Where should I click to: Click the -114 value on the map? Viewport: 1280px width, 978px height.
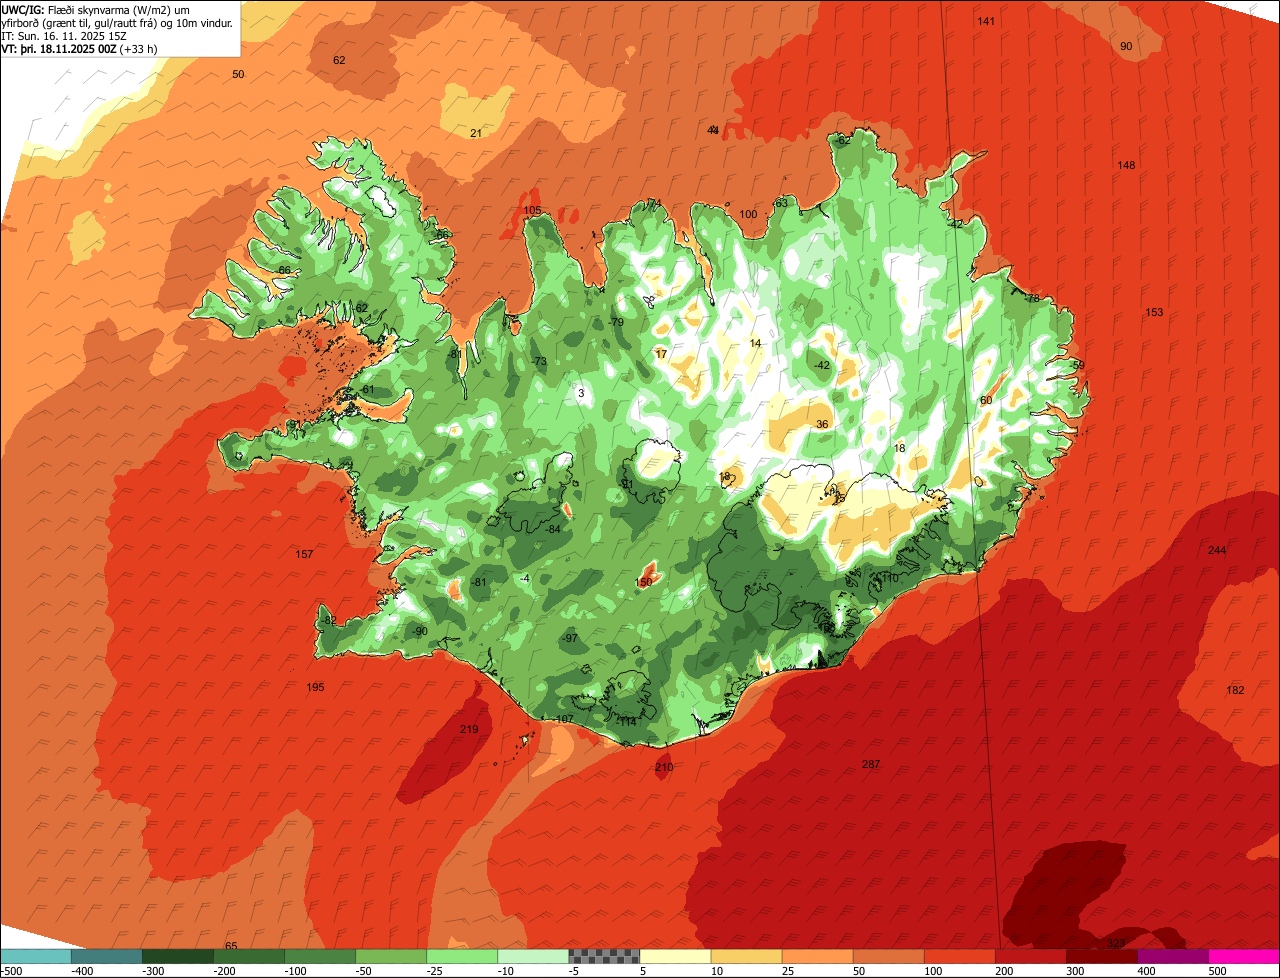point(626,721)
